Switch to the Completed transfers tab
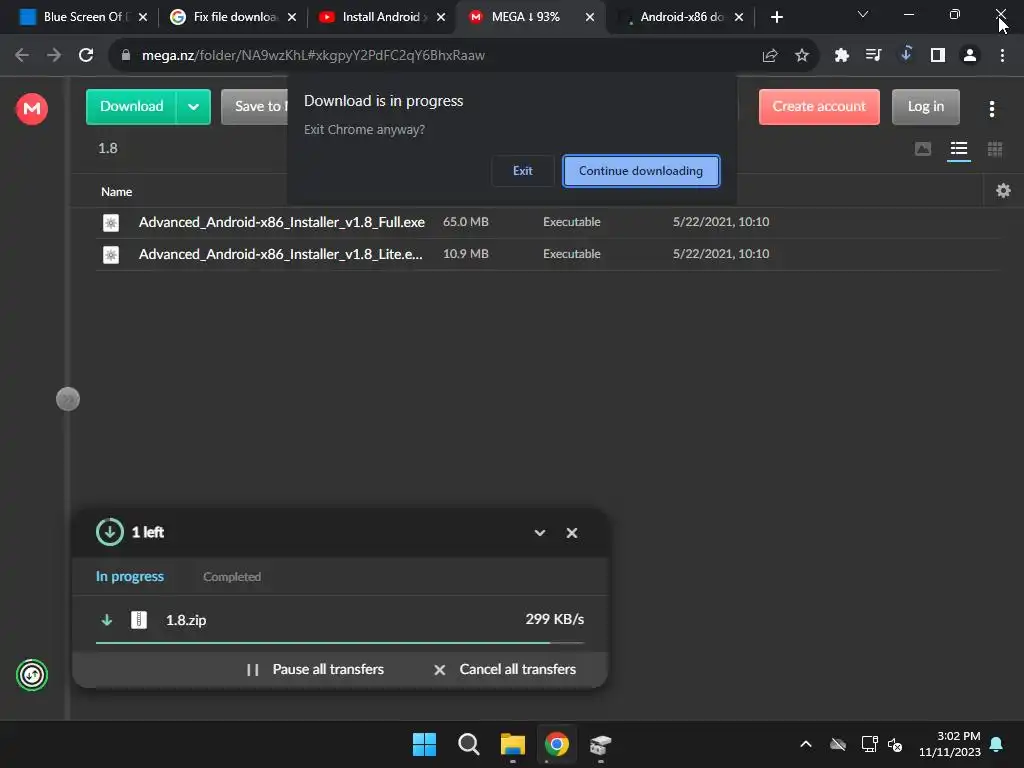Image resolution: width=1024 pixels, height=768 pixels. tap(232, 577)
